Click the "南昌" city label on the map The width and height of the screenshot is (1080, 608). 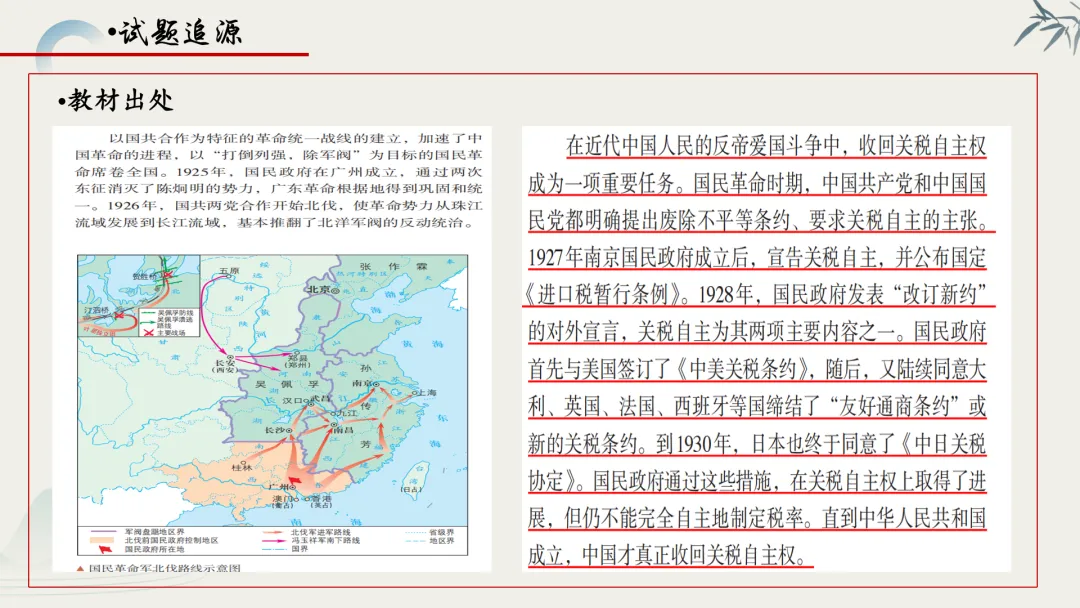coord(342,430)
